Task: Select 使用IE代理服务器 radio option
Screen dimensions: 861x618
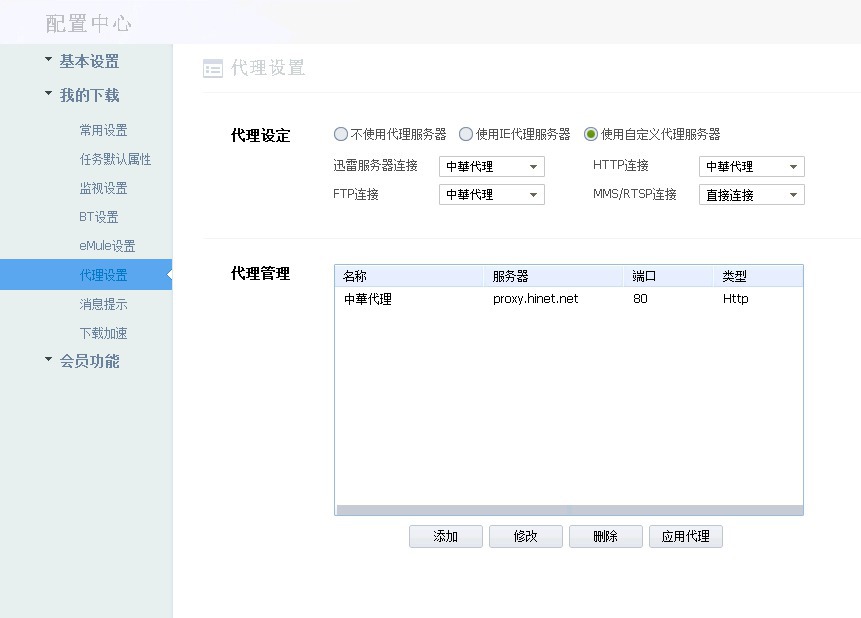Action: 466,134
